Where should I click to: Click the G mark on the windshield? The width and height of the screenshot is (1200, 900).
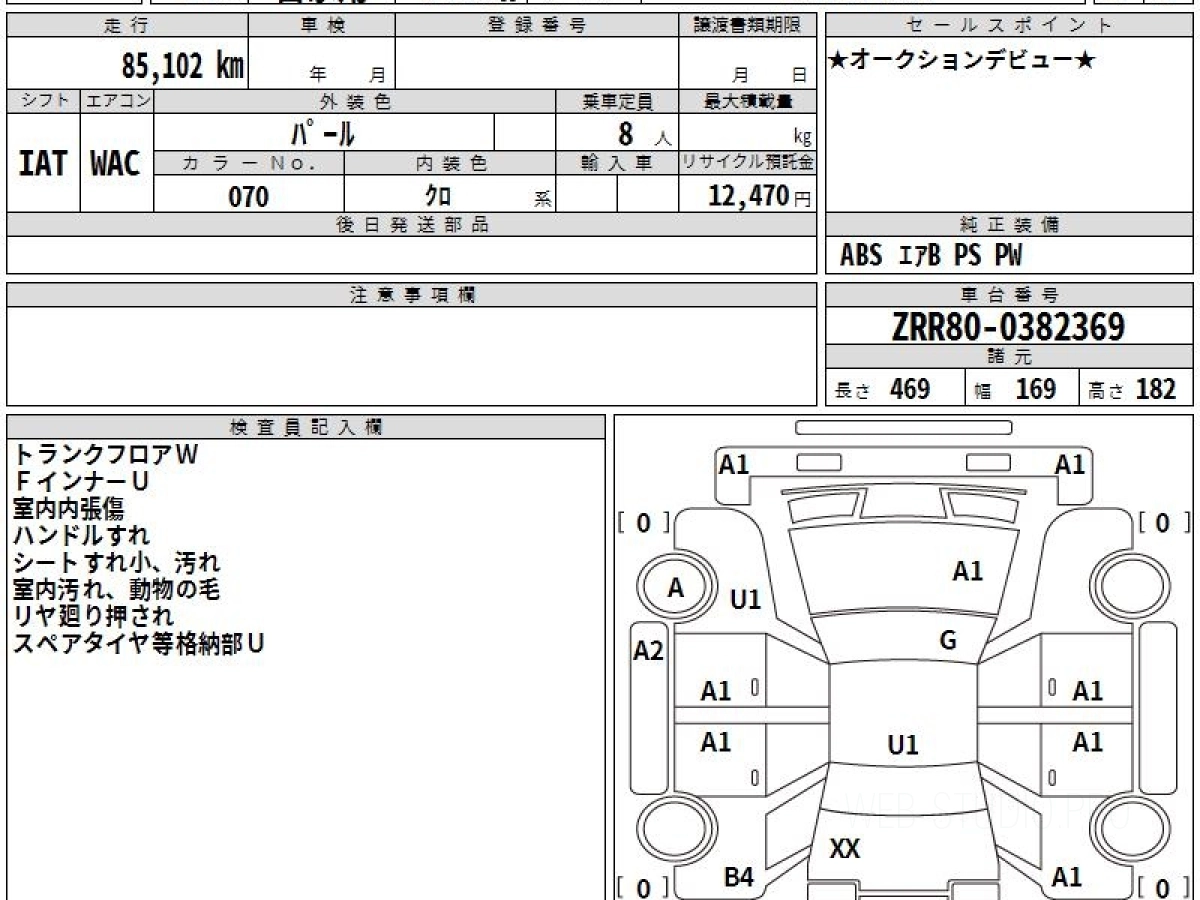(x=948, y=641)
